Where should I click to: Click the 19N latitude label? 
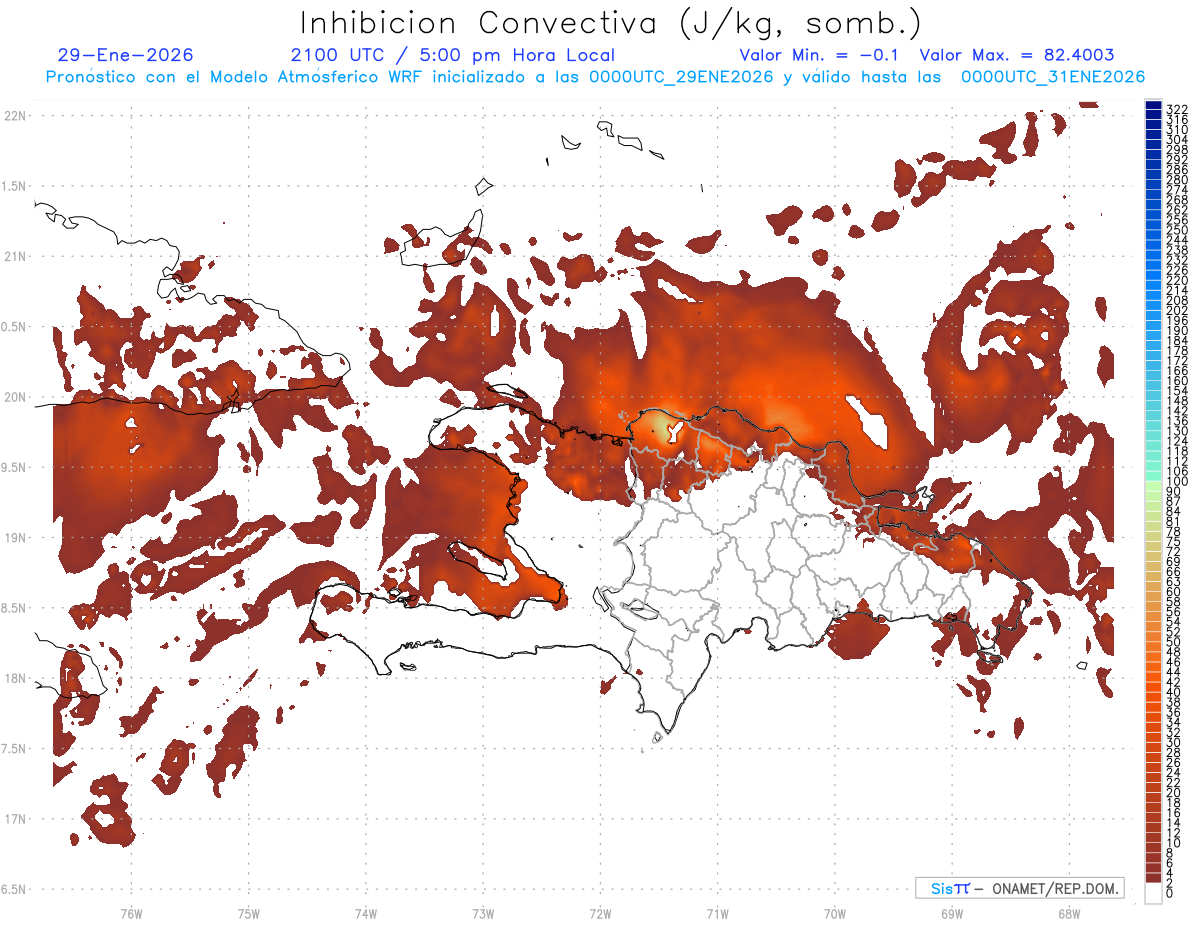15,538
